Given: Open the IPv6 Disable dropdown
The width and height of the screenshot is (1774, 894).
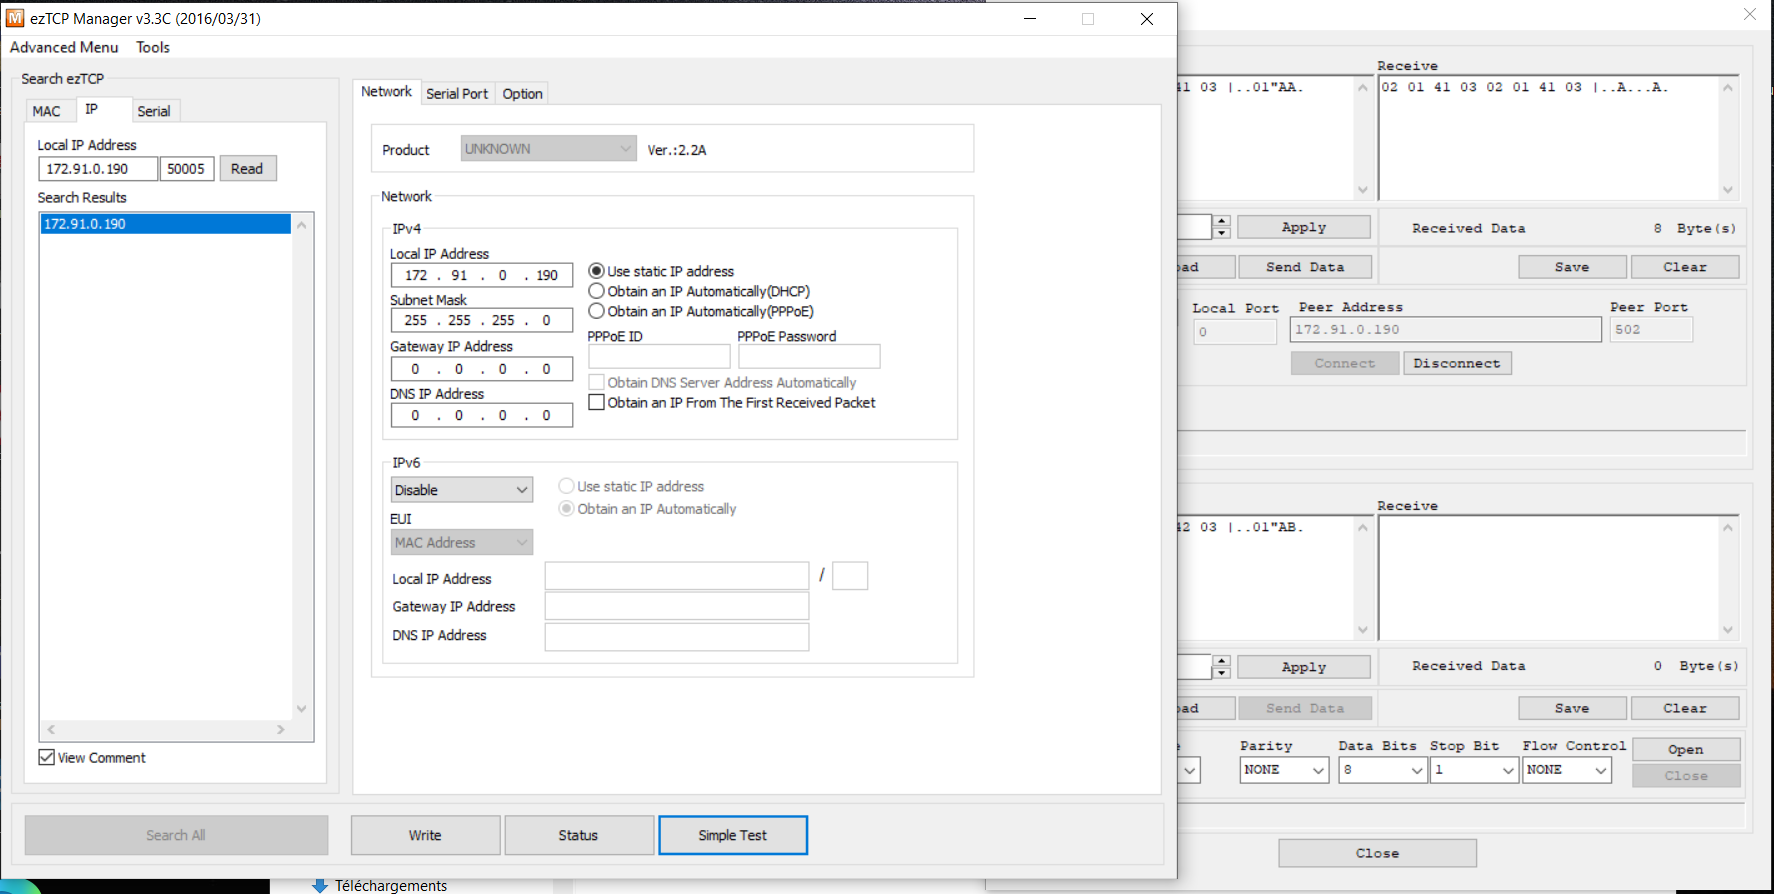Looking at the screenshot, I should 461,490.
